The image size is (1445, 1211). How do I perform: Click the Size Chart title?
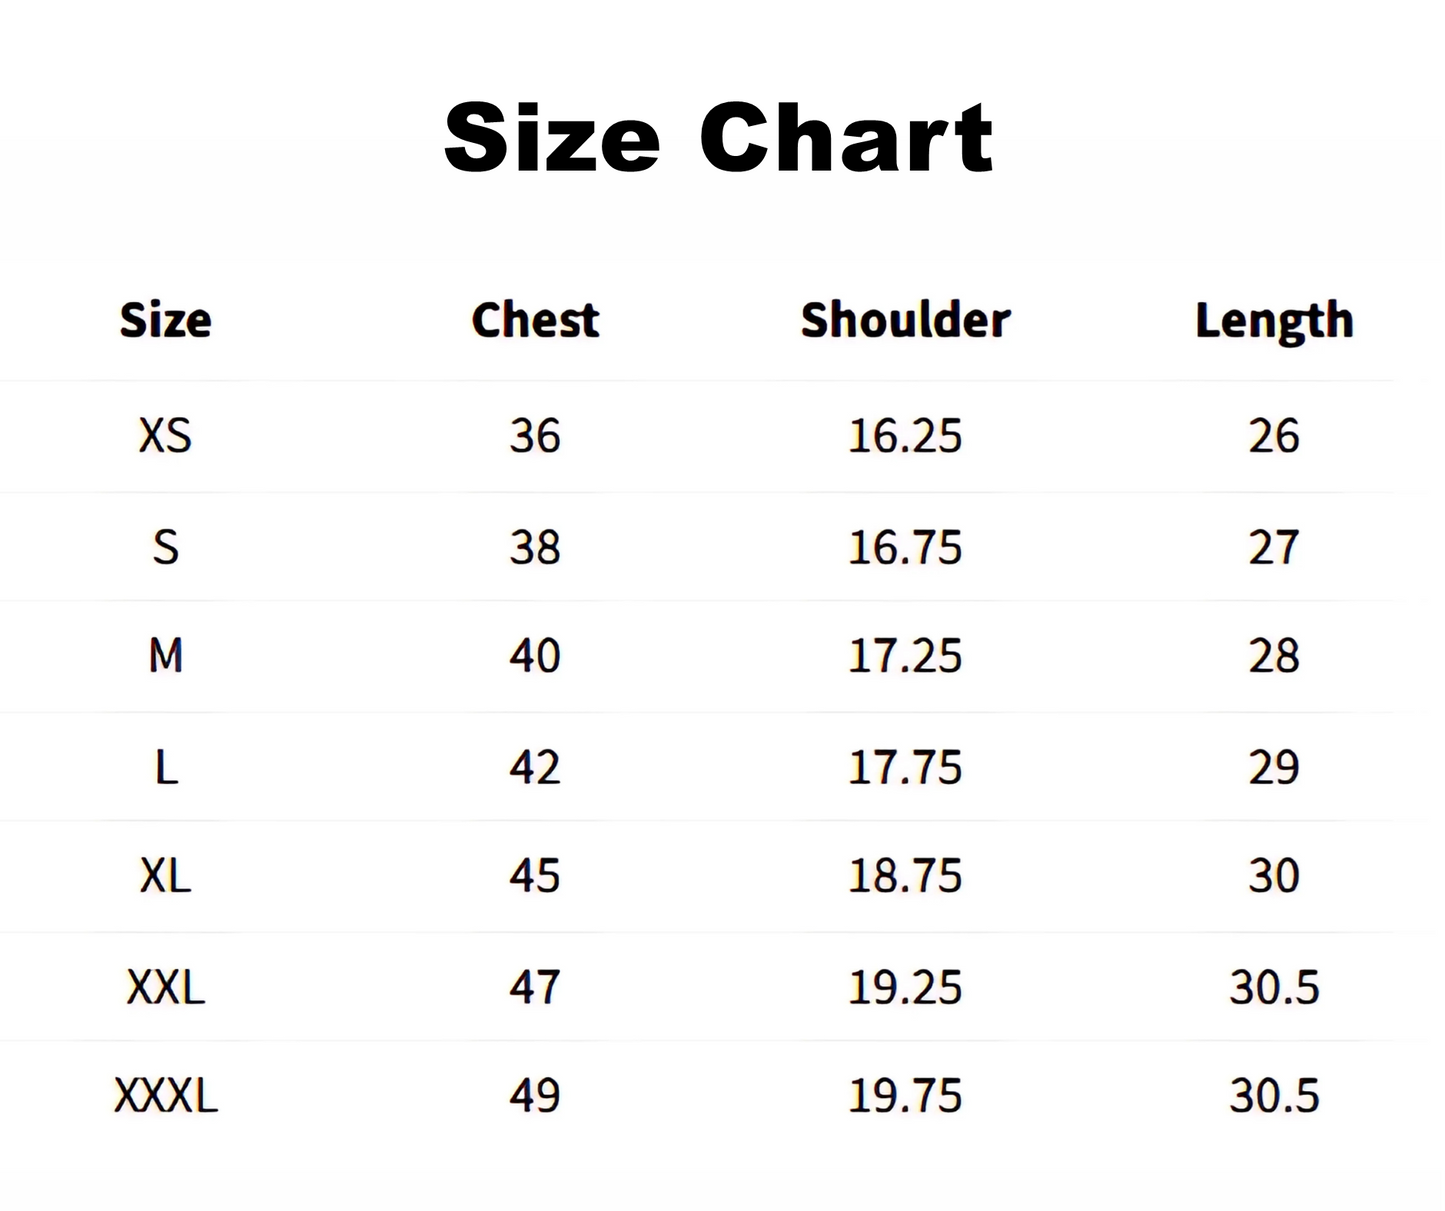click(x=718, y=138)
